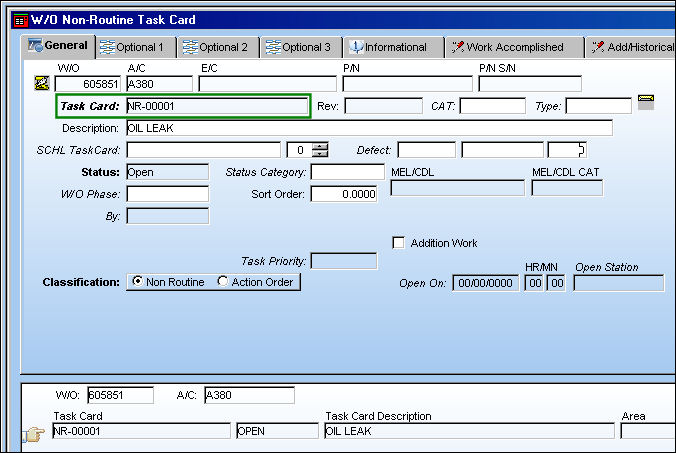Click the W/O Phase input field

coord(168,194)
